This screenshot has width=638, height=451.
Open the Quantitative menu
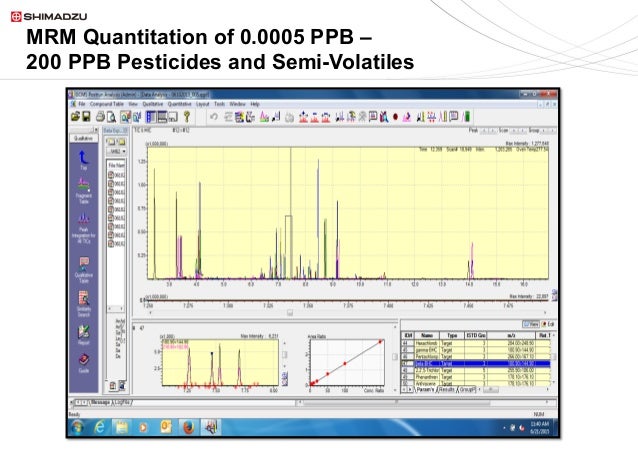tap(180, 103)
